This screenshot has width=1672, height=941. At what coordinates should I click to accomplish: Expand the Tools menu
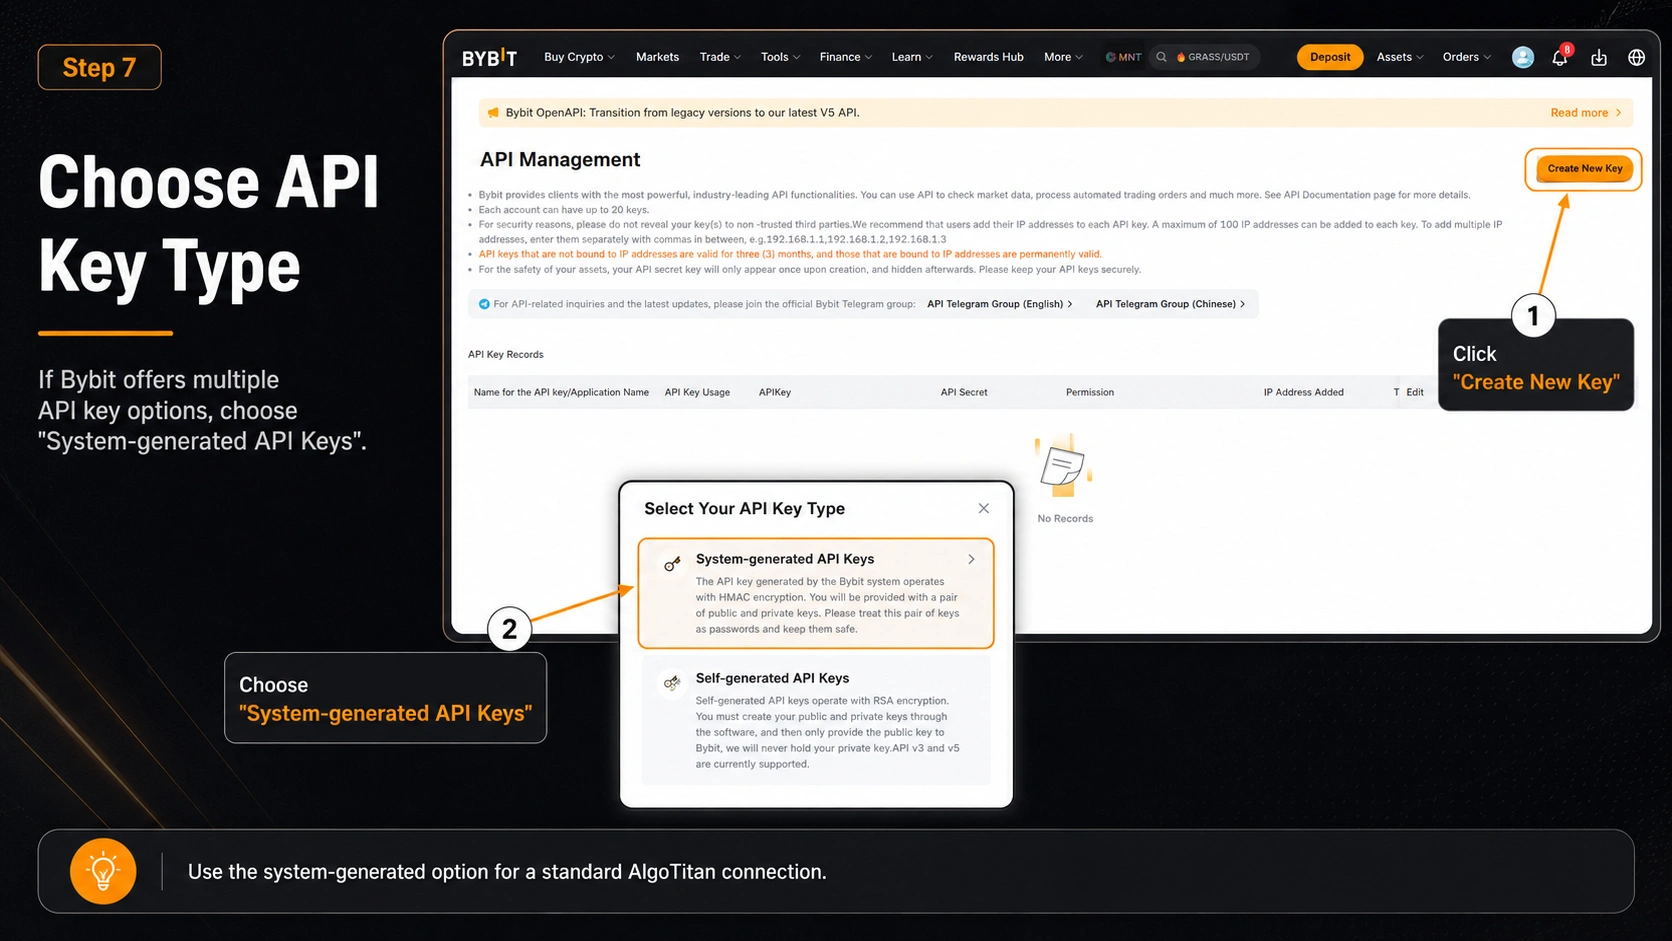pos(780,57)
